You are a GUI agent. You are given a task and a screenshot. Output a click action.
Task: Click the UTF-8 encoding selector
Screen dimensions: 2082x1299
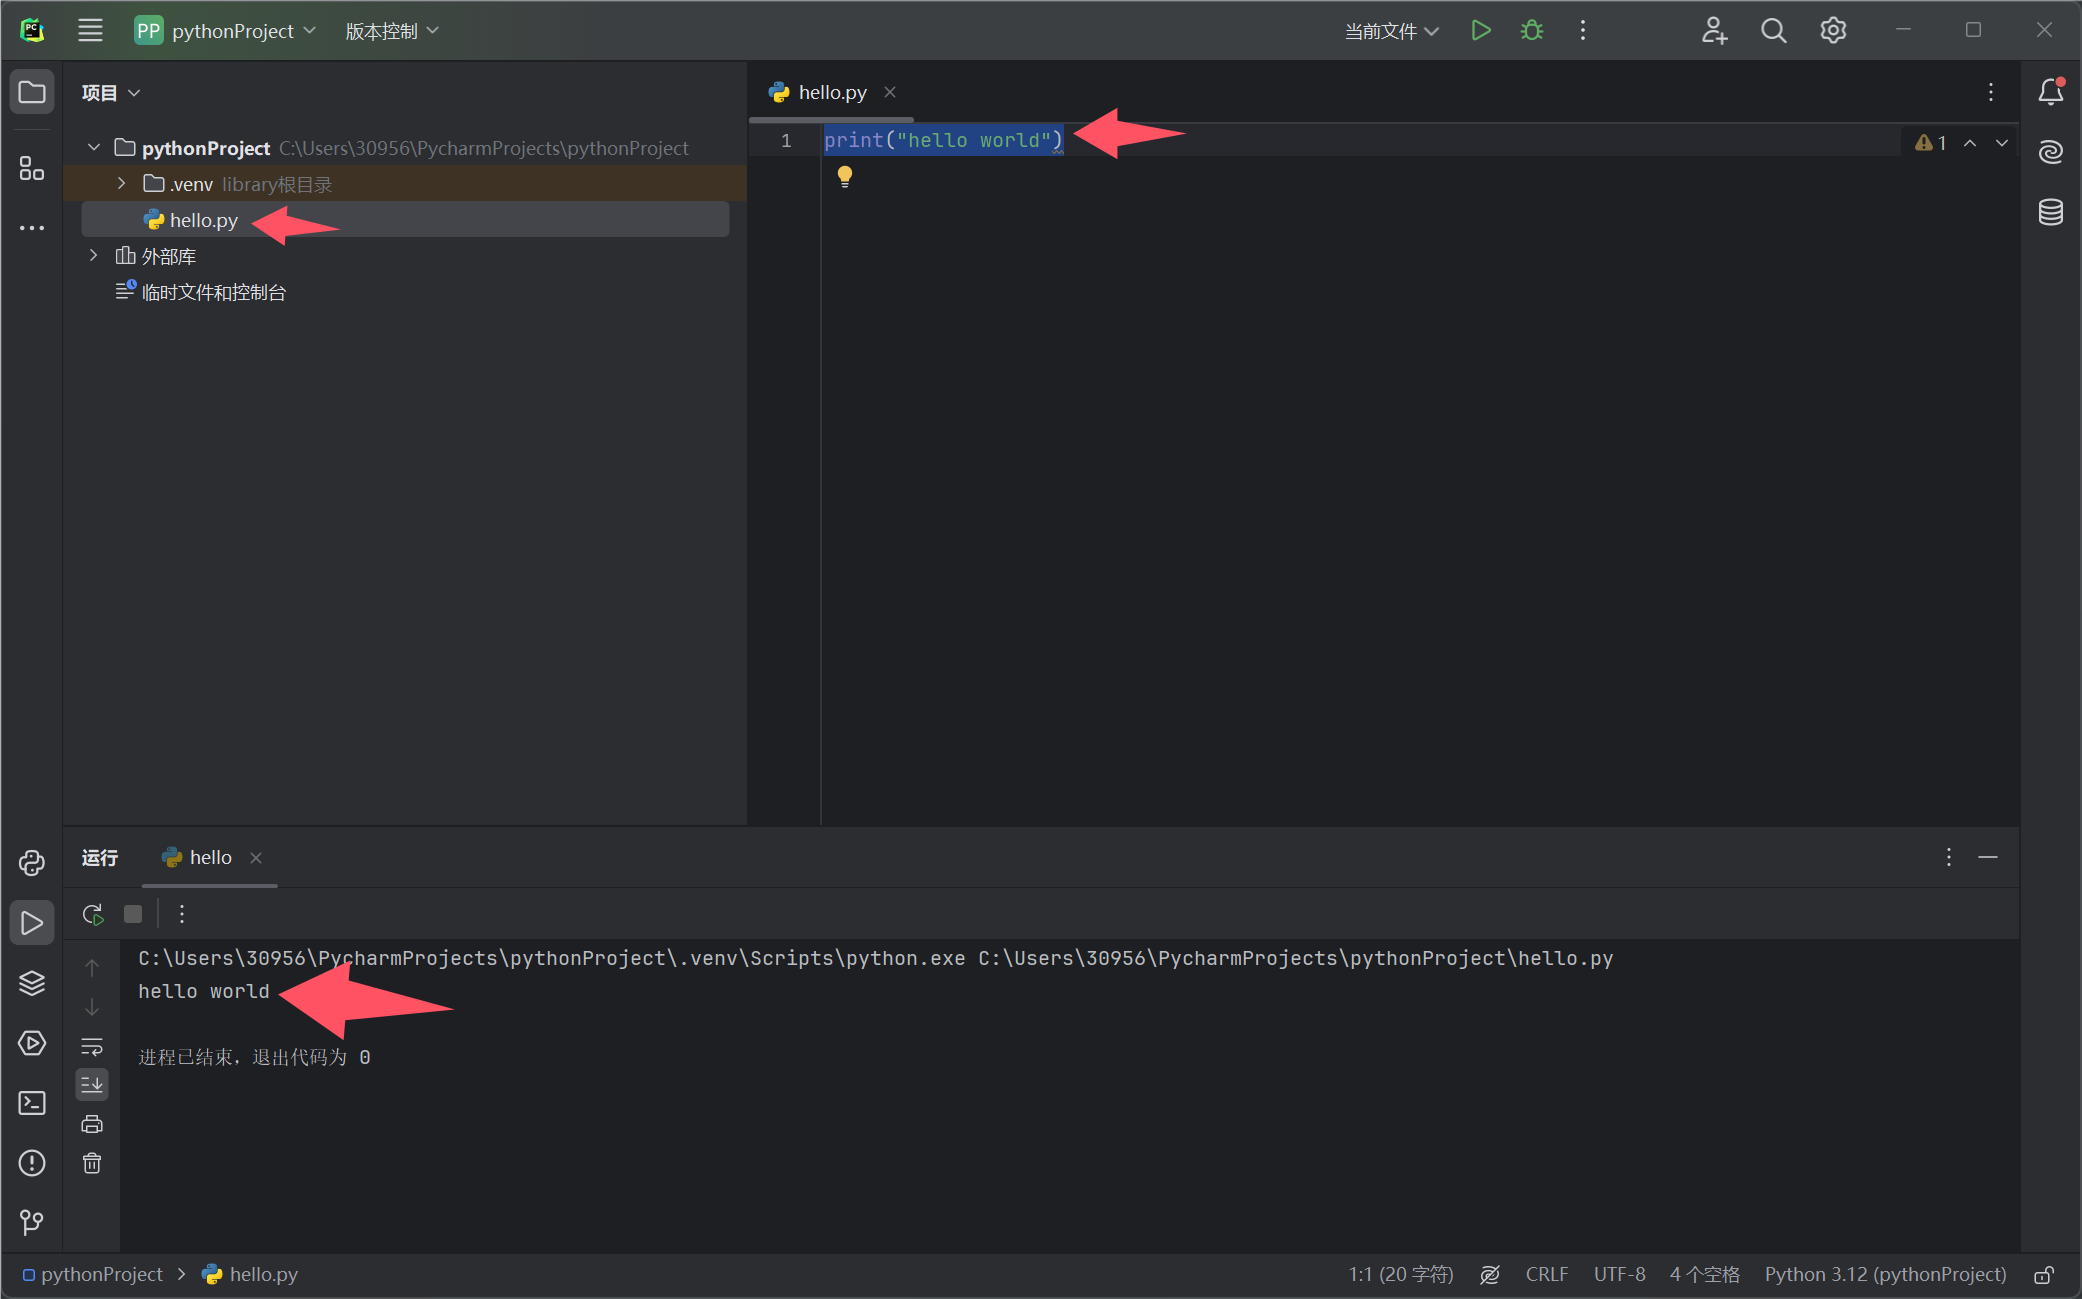pyautogui.click(x=1619, y=1275)
